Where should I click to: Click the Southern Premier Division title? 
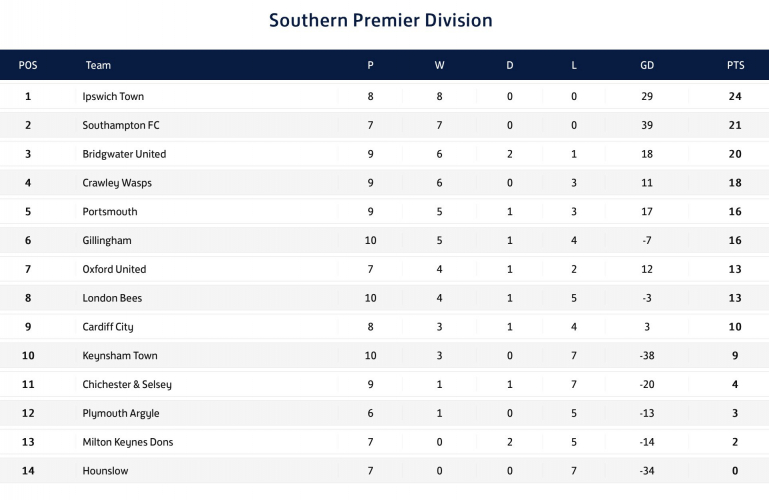point(381,20)
